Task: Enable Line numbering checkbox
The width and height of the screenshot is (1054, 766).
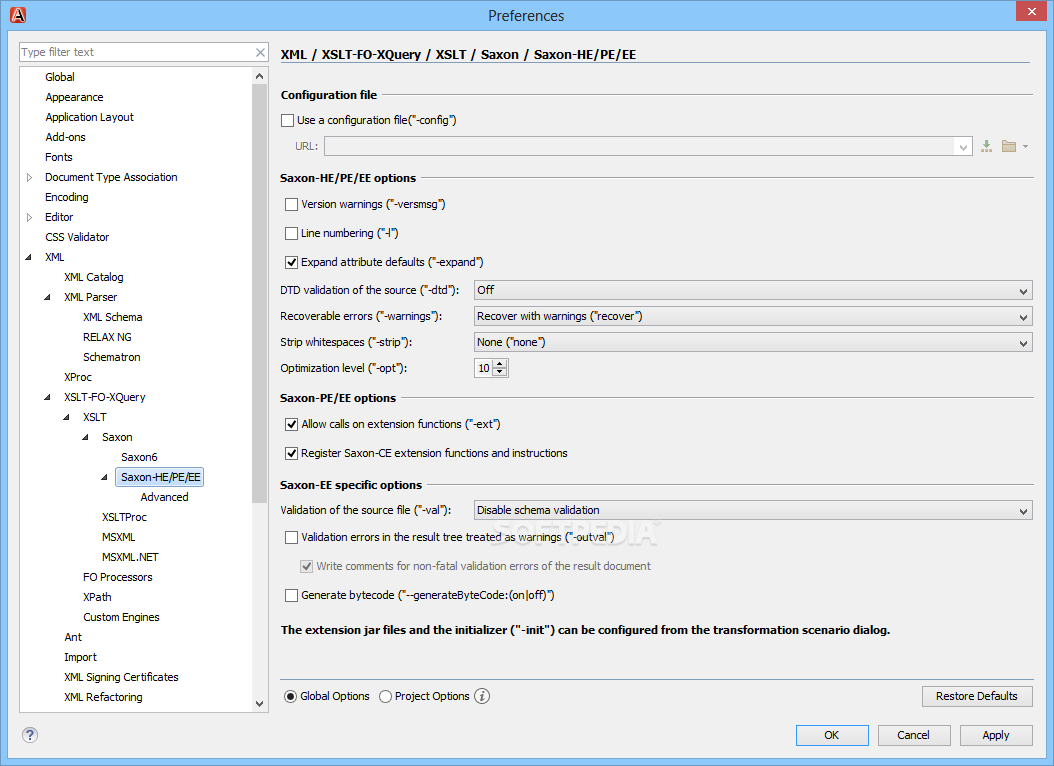Action: pos(291,233)
